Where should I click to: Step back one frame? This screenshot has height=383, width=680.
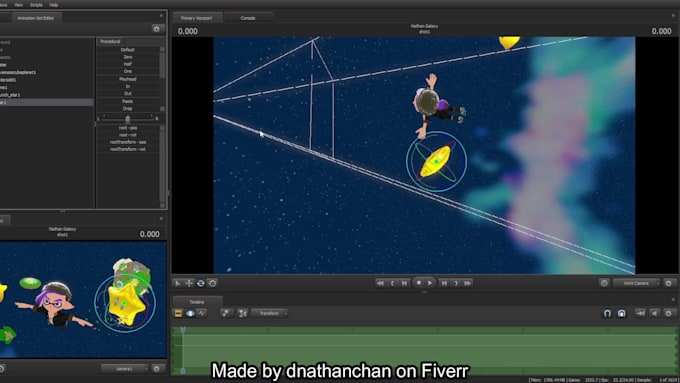(x=404, y=283)
